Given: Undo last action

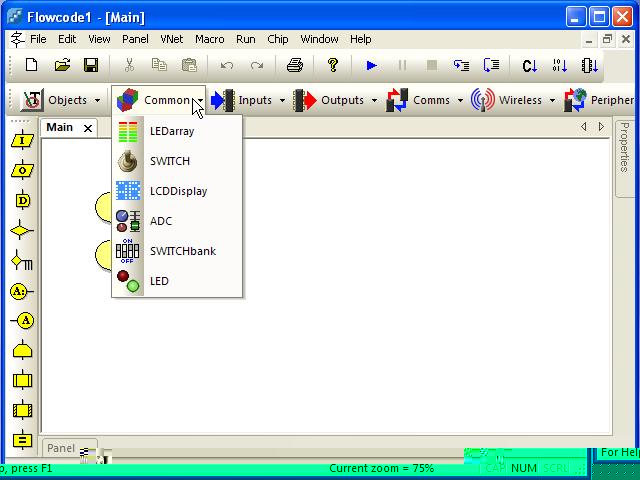Looking at the screenshot, I should (x=227, y=65).
